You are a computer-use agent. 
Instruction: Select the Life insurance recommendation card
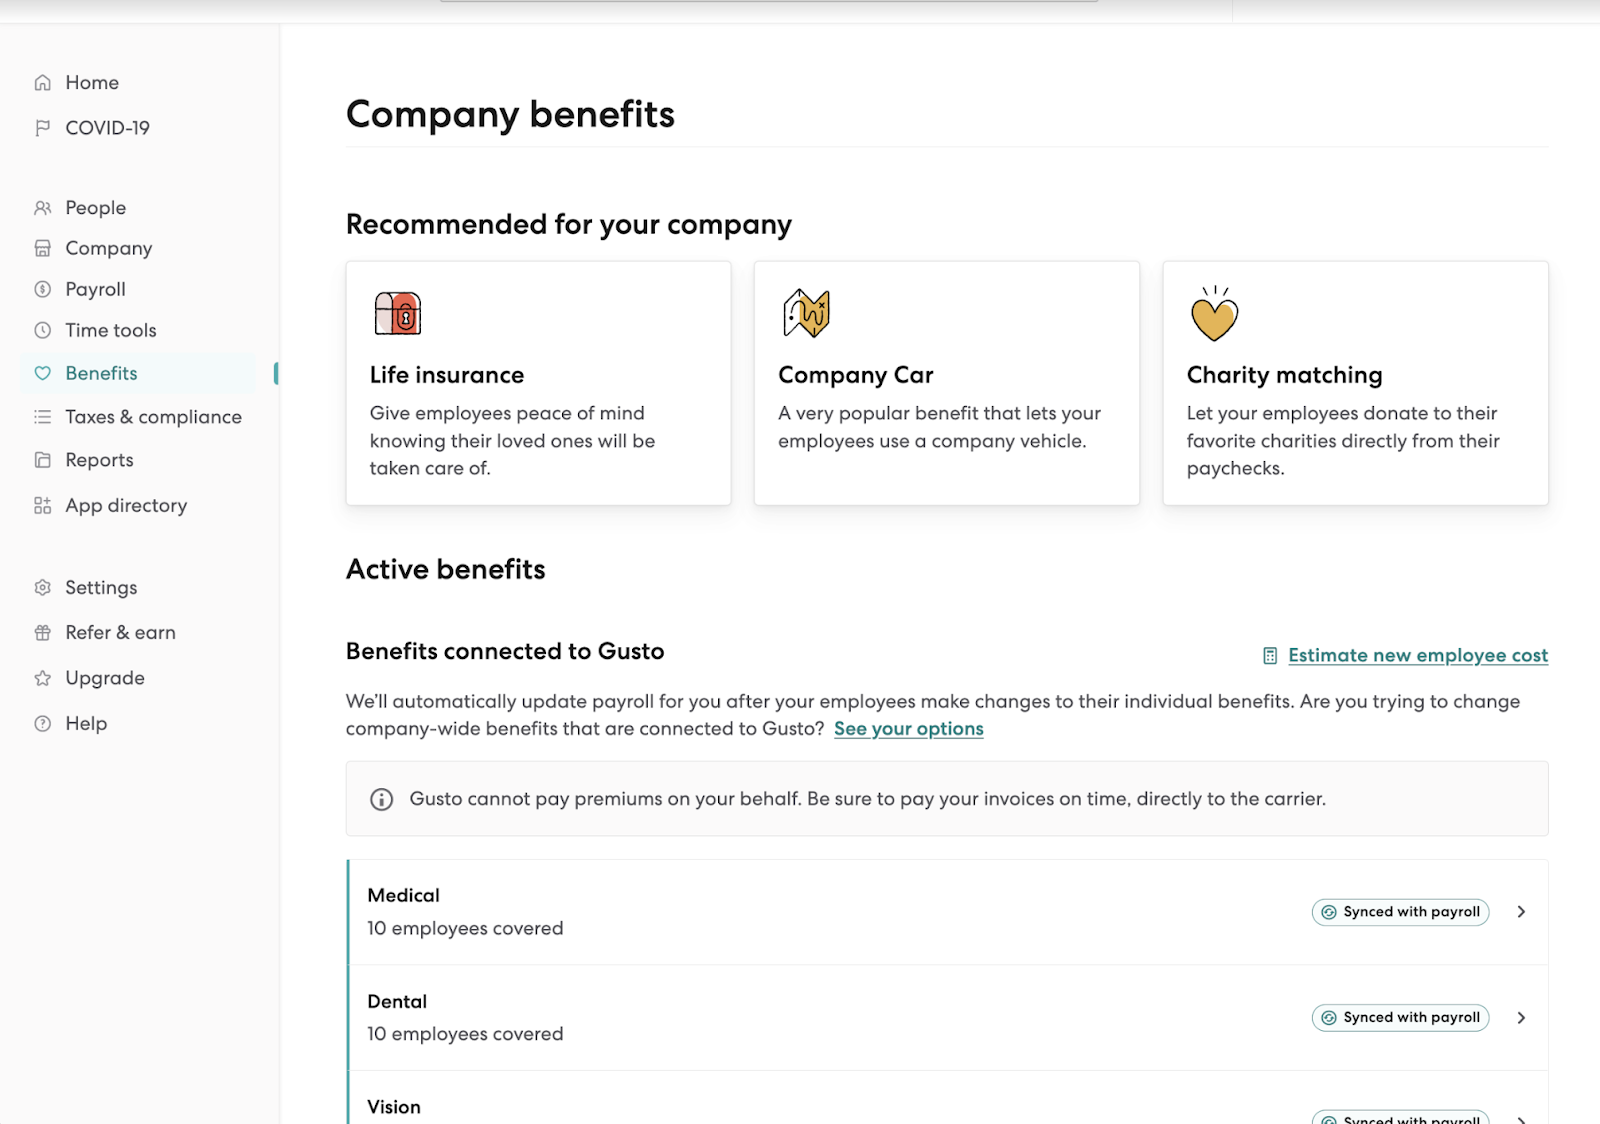[538, 383]
